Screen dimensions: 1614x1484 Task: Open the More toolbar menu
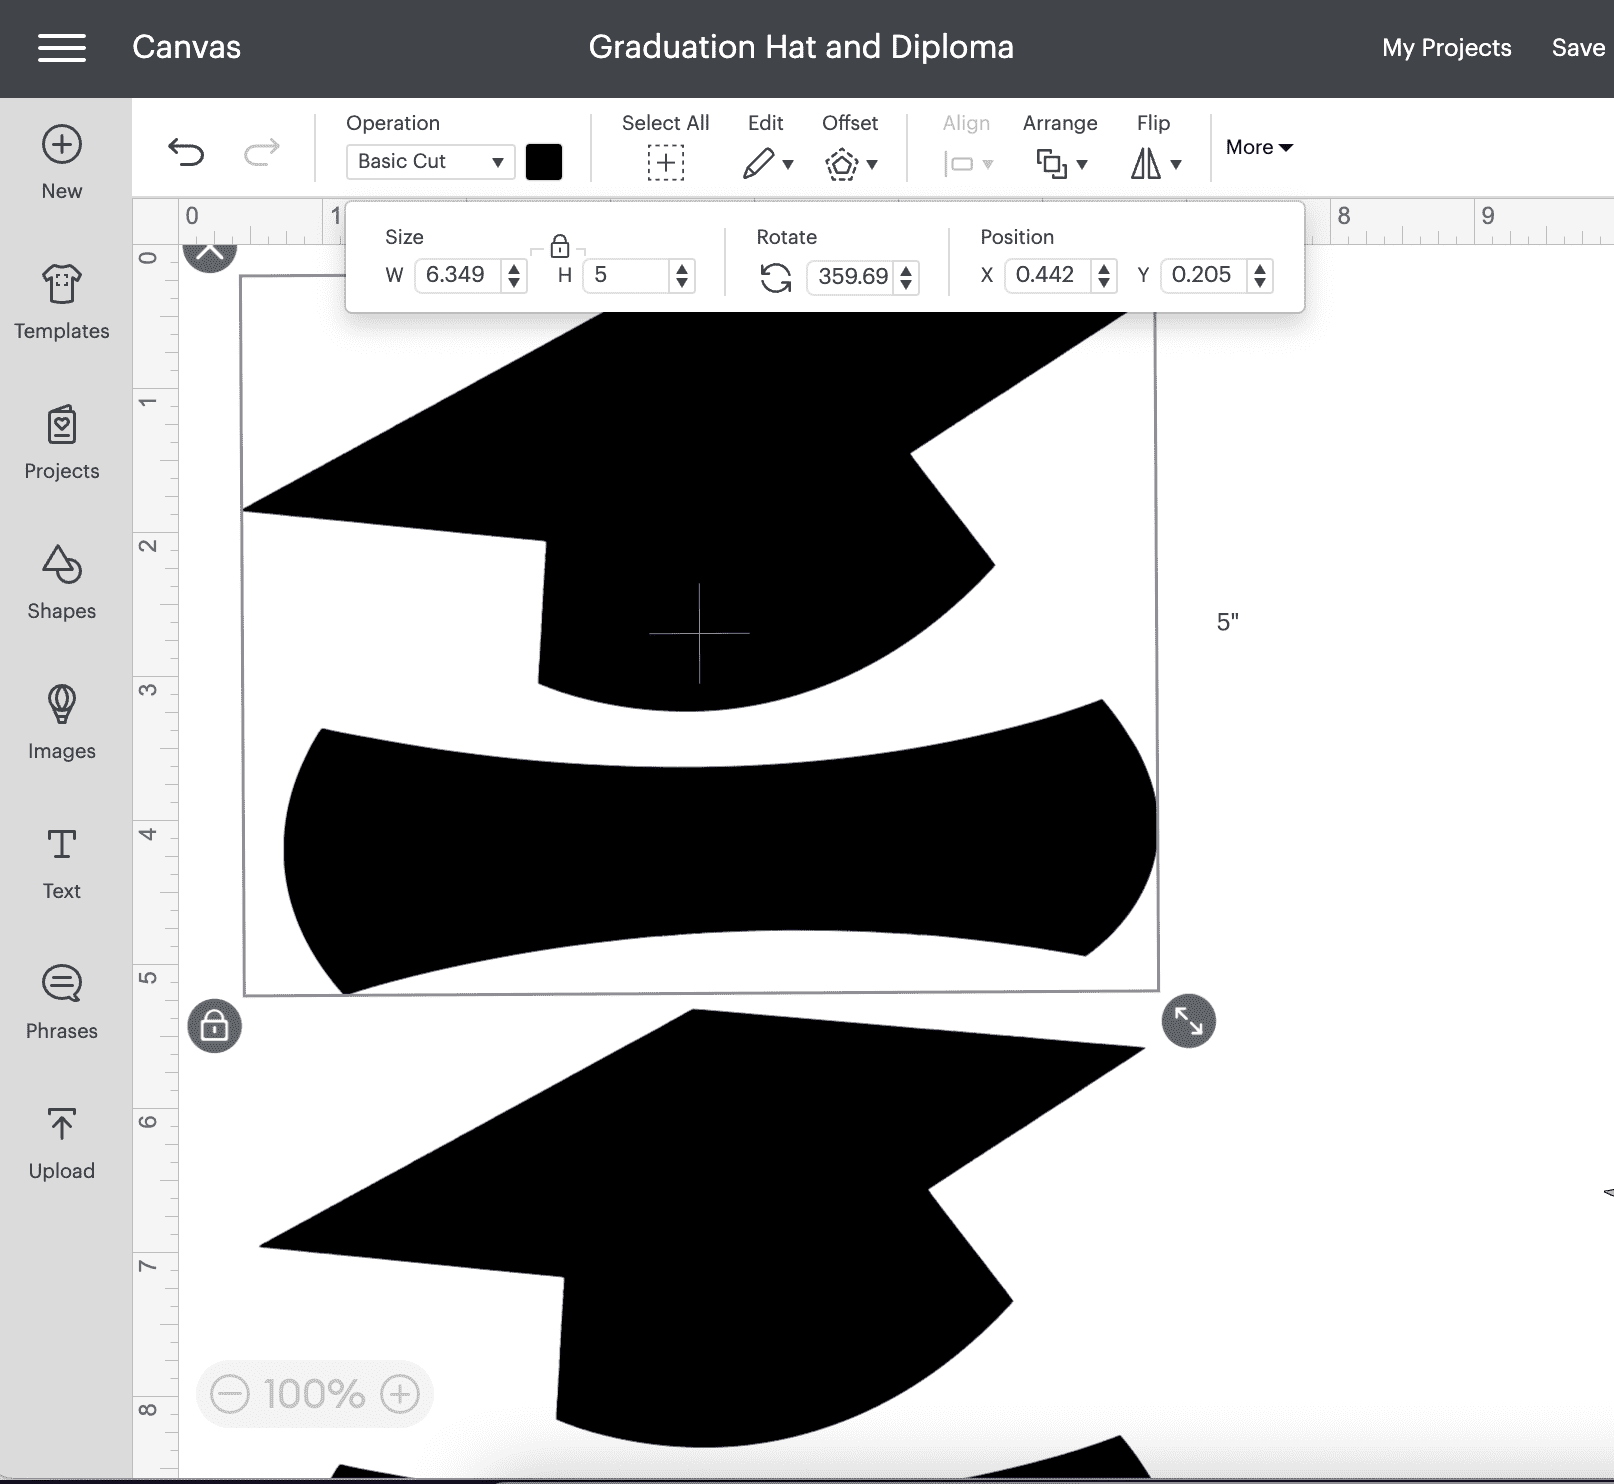point(1260,147)
